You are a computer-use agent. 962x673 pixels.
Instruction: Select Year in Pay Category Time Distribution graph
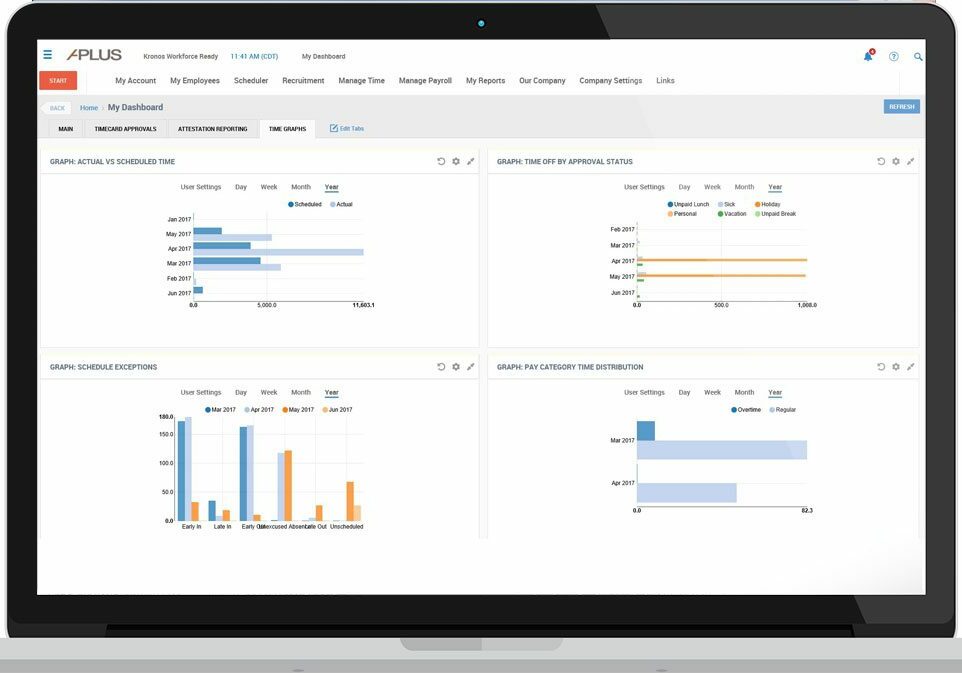(x=775, y=393)
